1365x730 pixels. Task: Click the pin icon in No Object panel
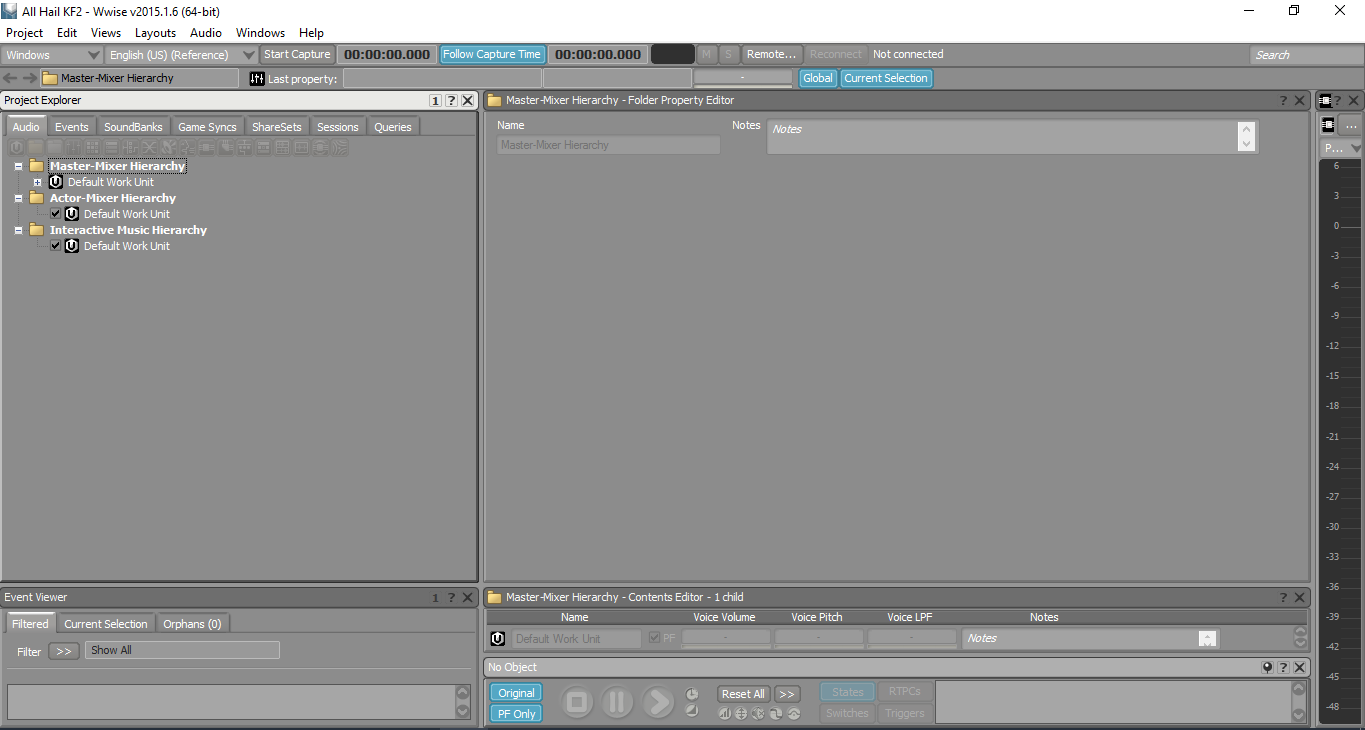pos(1267,667)
